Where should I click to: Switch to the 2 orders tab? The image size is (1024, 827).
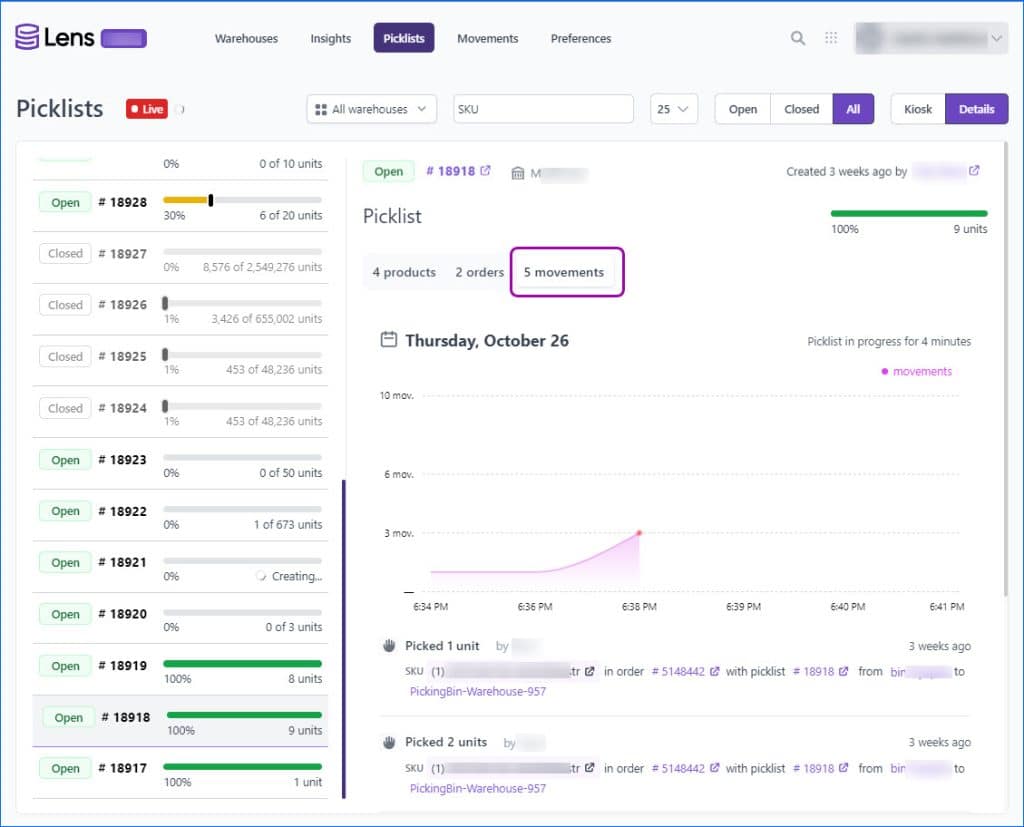(x=479, y=271)
